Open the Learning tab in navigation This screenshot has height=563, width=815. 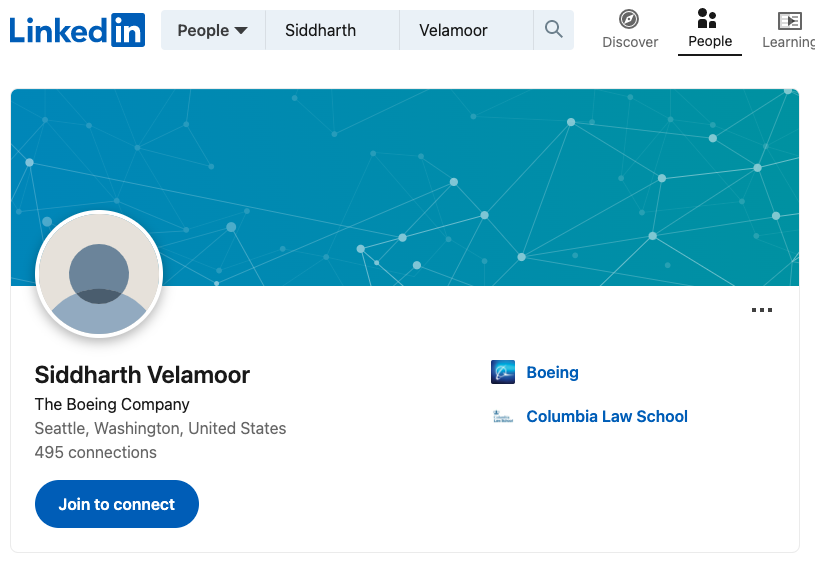789,30
